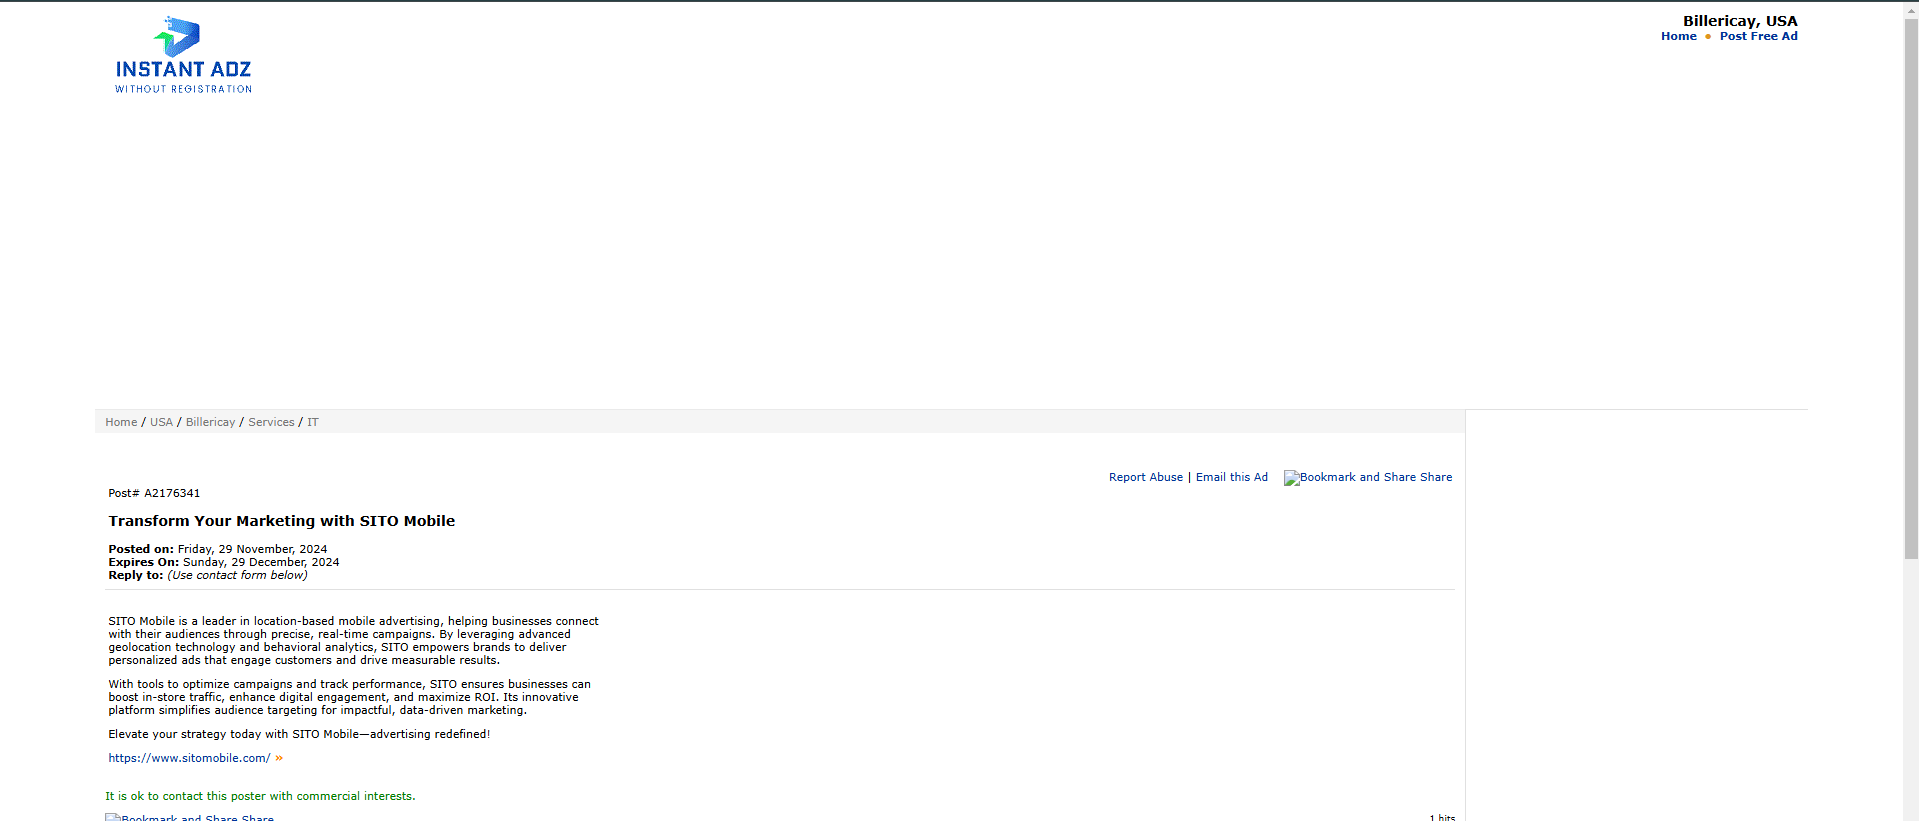
Task: Click the "Reply to: (Use contact form below)" line
Action: pyautogui.click(x=208, y=575)
